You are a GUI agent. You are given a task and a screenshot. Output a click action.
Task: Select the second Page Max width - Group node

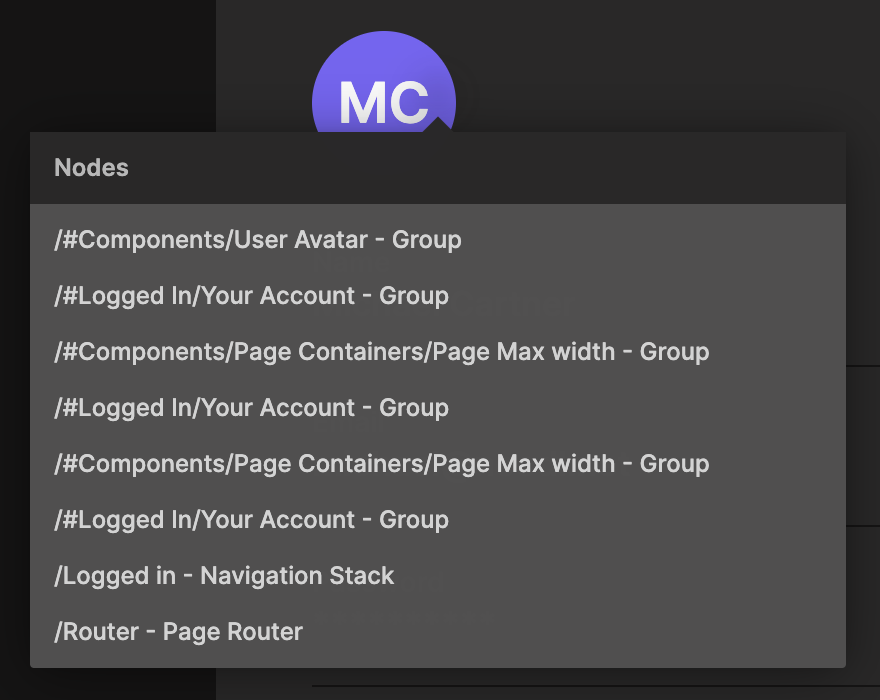tap(382, 464)
